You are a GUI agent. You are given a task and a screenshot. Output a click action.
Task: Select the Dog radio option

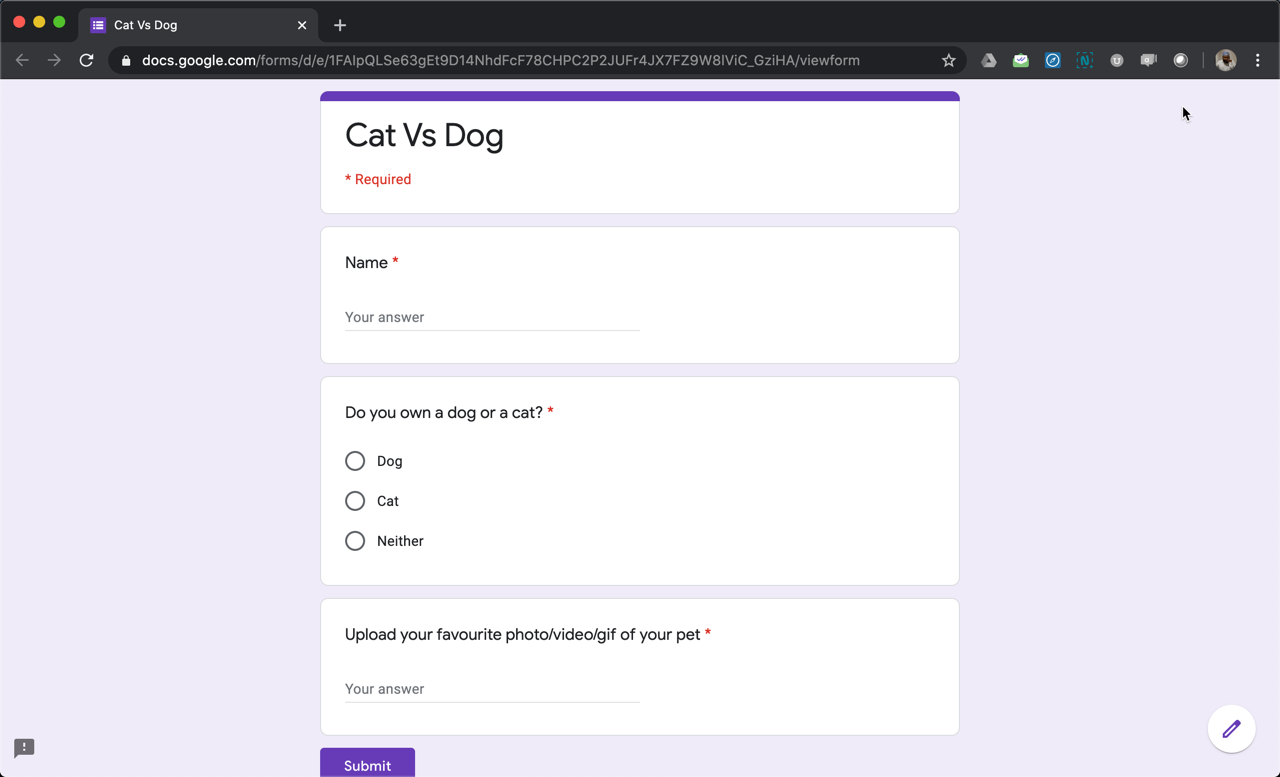(355, 461)
